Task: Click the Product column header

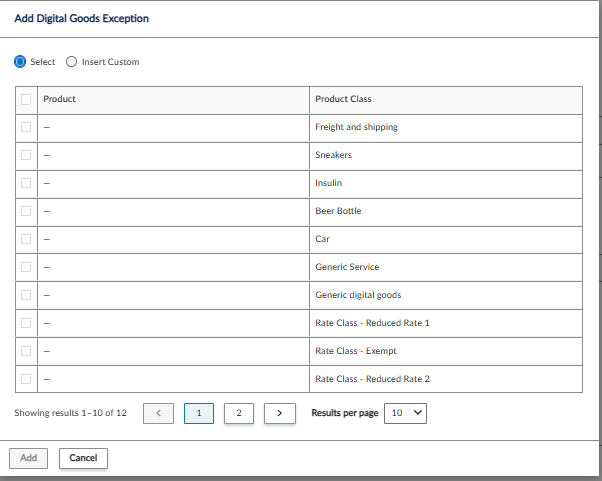Action: coord(174,100)
